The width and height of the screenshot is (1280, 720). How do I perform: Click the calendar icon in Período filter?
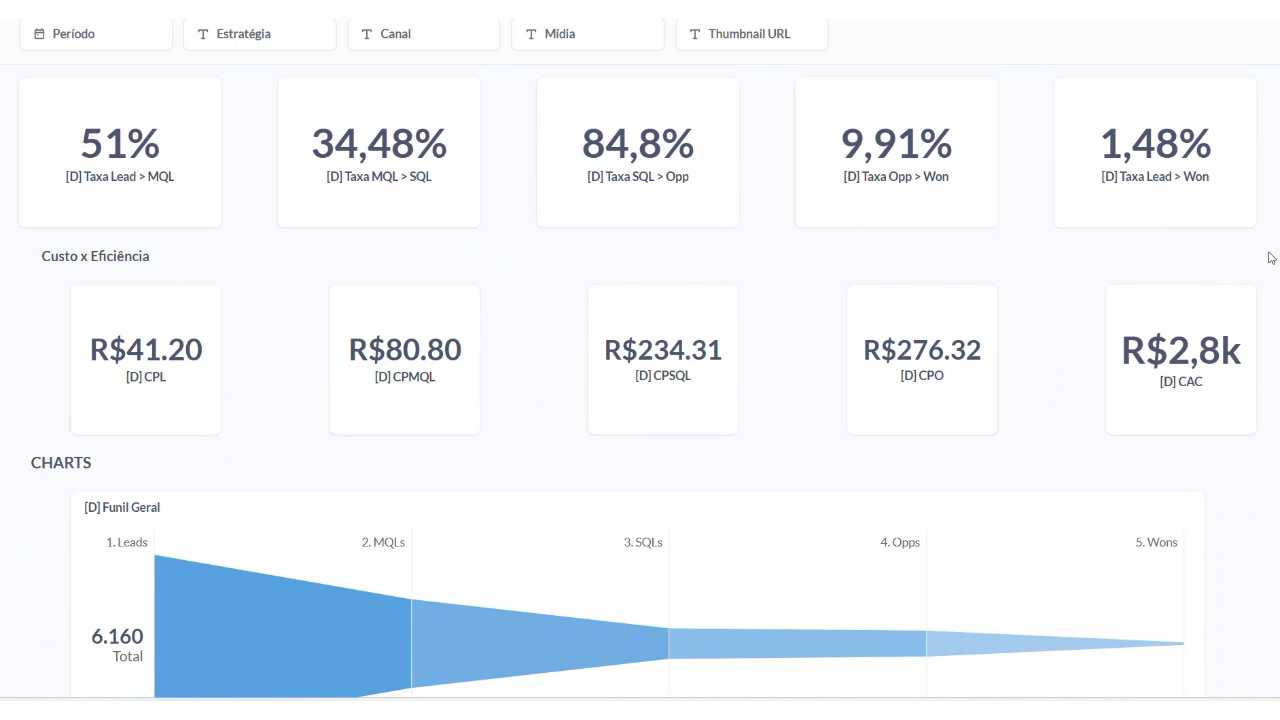pos(39,34)
